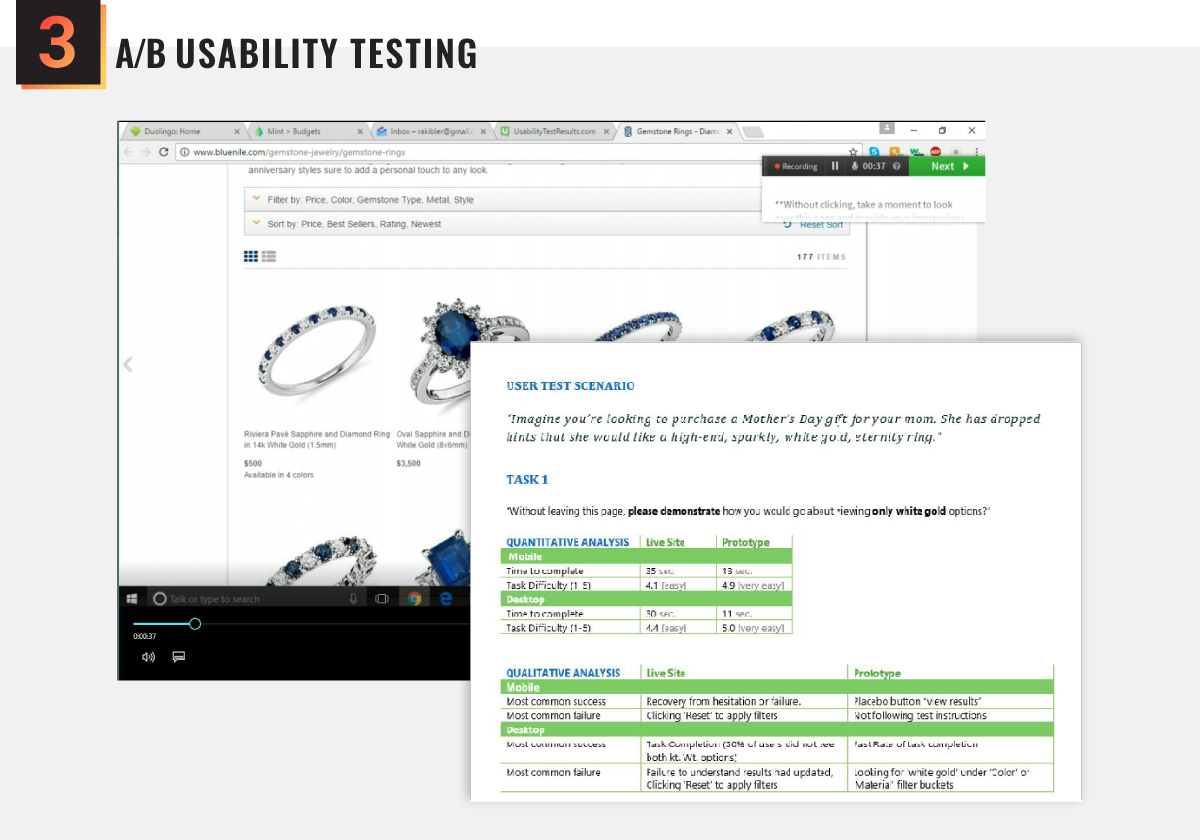Click the green Next button
1200x840 pixels.
pos(947,166)
